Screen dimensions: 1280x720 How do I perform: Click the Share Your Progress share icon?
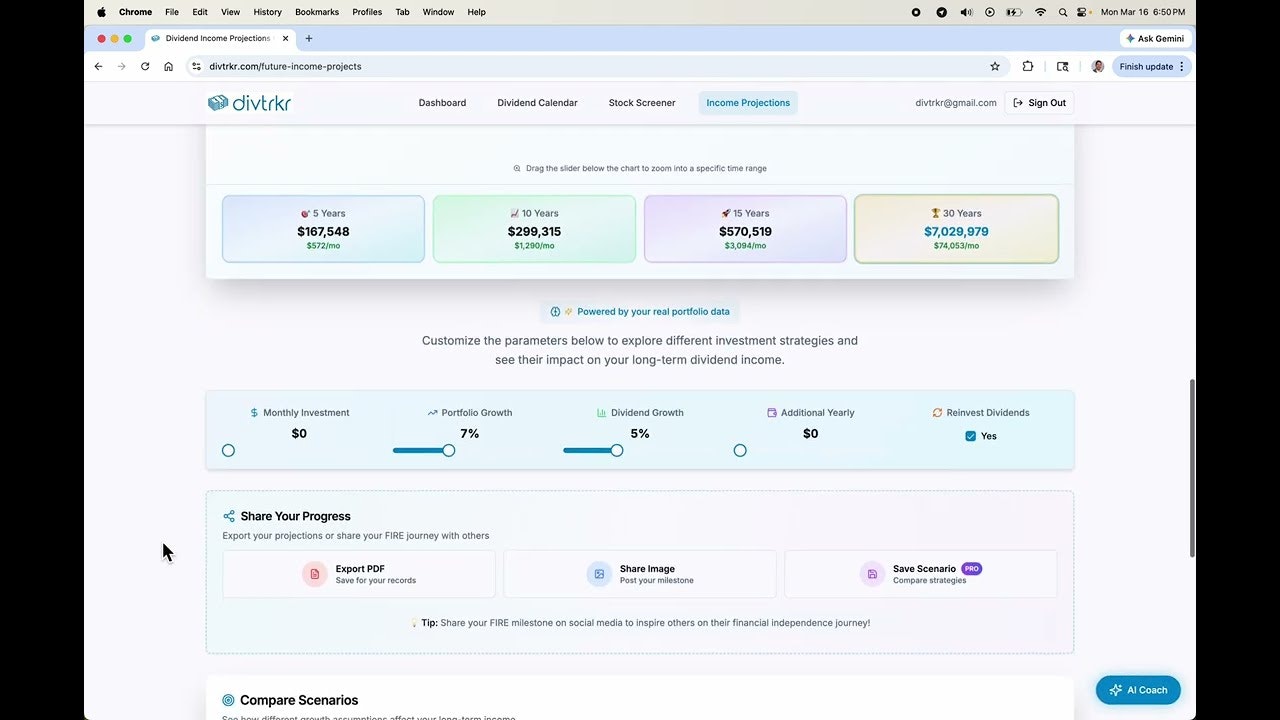pyautogui.click(x=229, y=516)
